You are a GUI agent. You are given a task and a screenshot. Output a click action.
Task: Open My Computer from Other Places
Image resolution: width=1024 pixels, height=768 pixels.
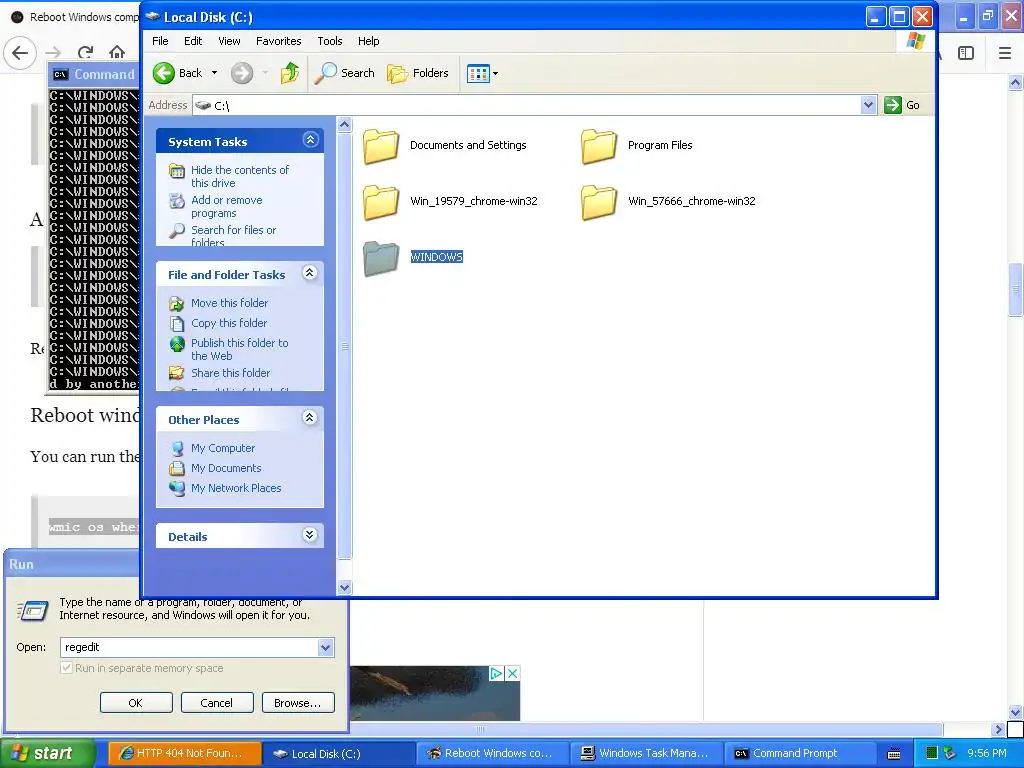[x=223, y=448]
